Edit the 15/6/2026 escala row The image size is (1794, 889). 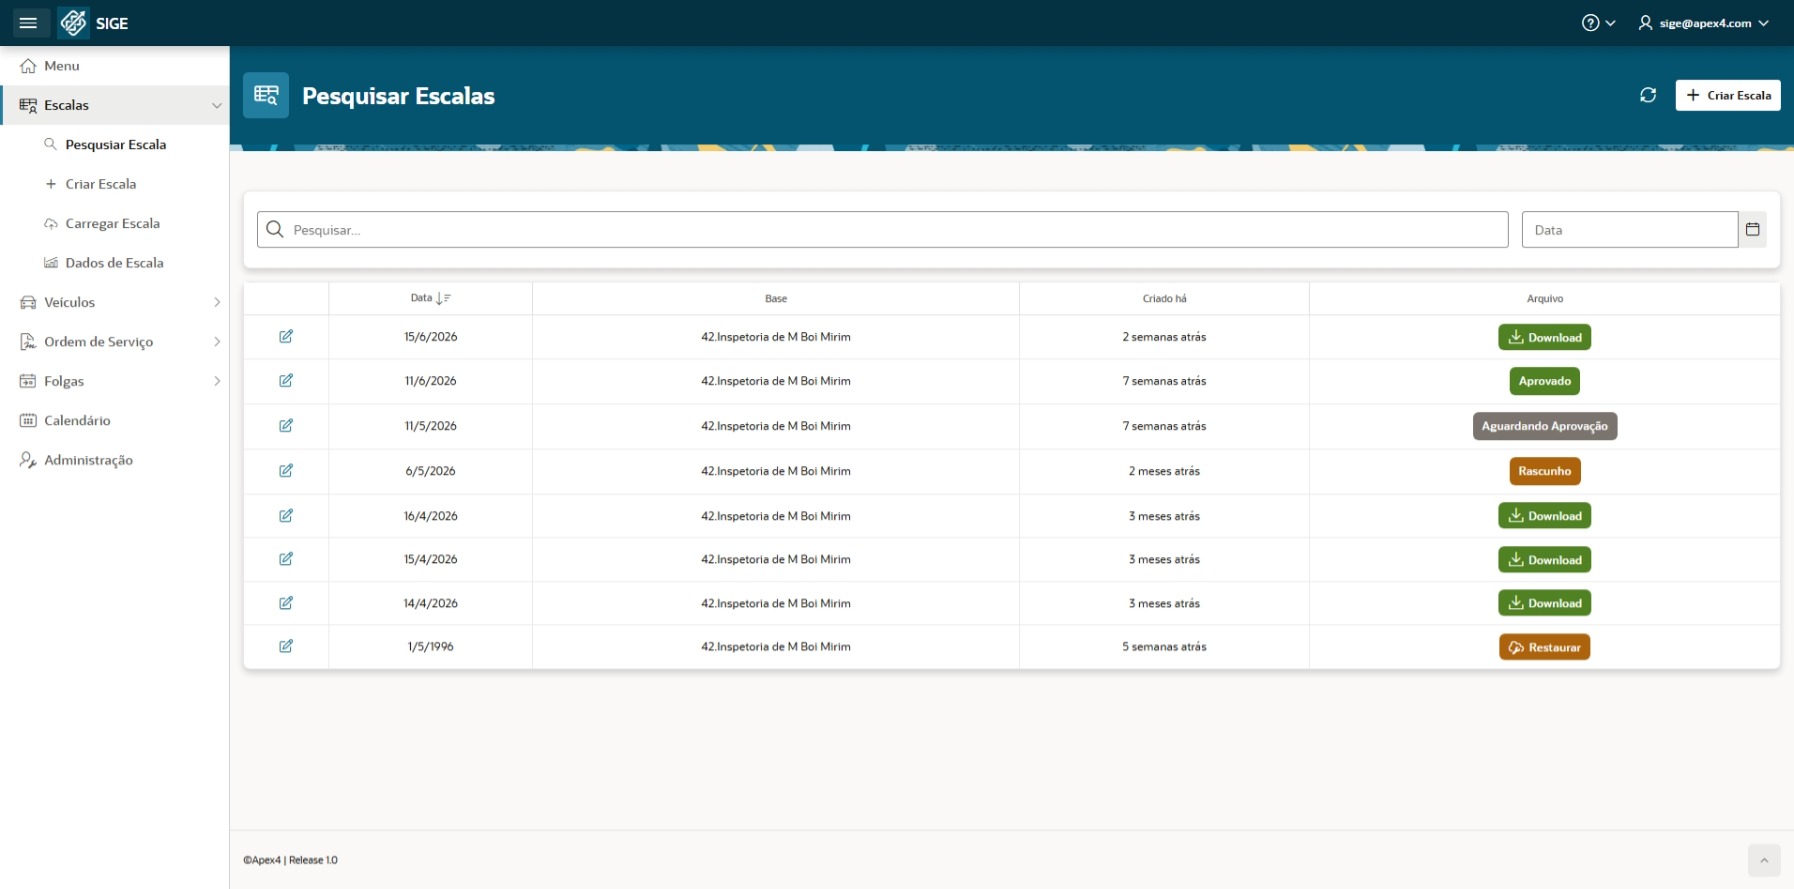click(286, 337)
